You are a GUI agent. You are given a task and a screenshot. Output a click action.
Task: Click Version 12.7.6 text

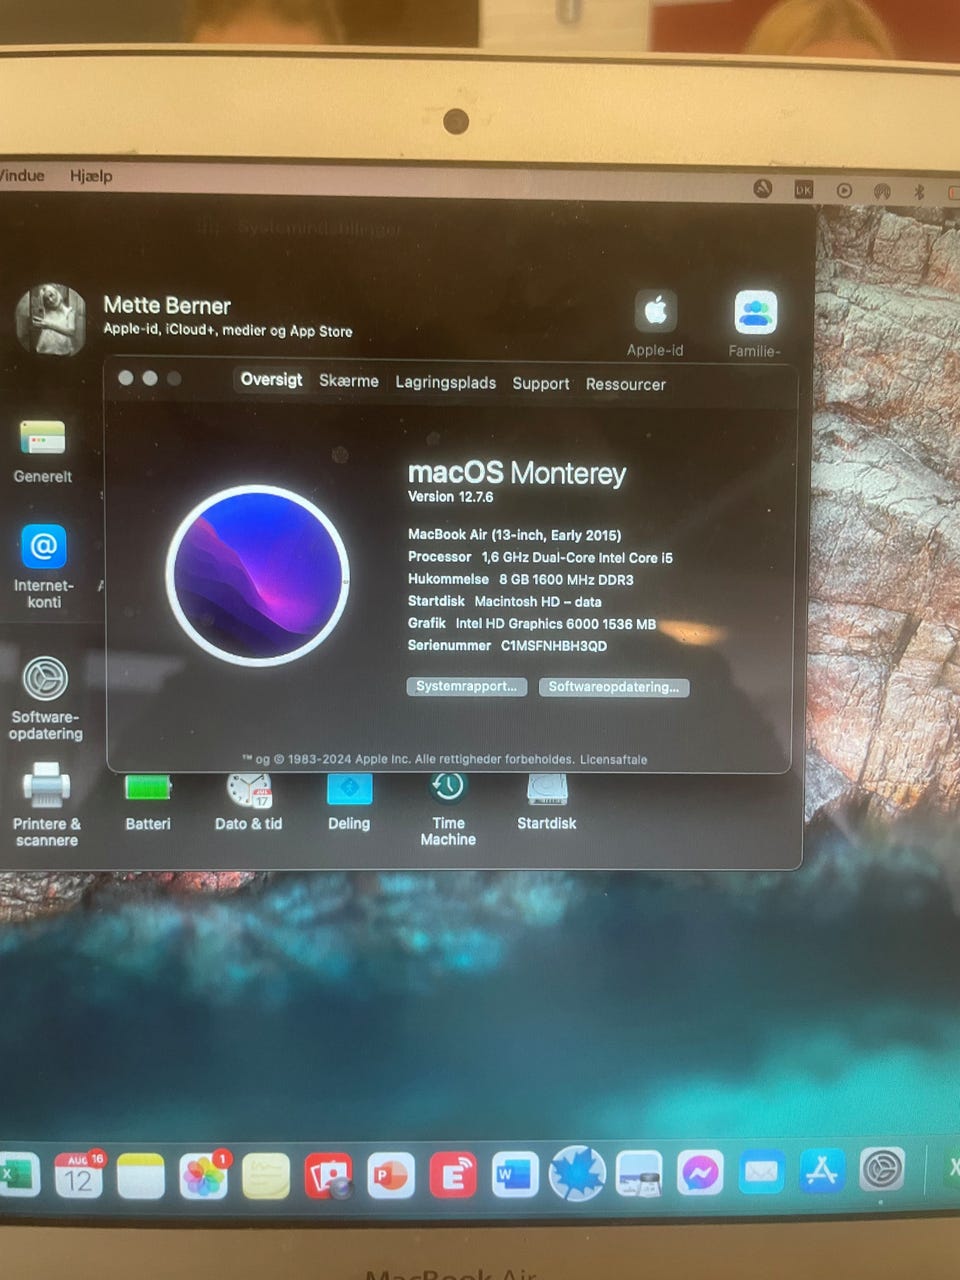pyautogui.click(x=450, y=497)
